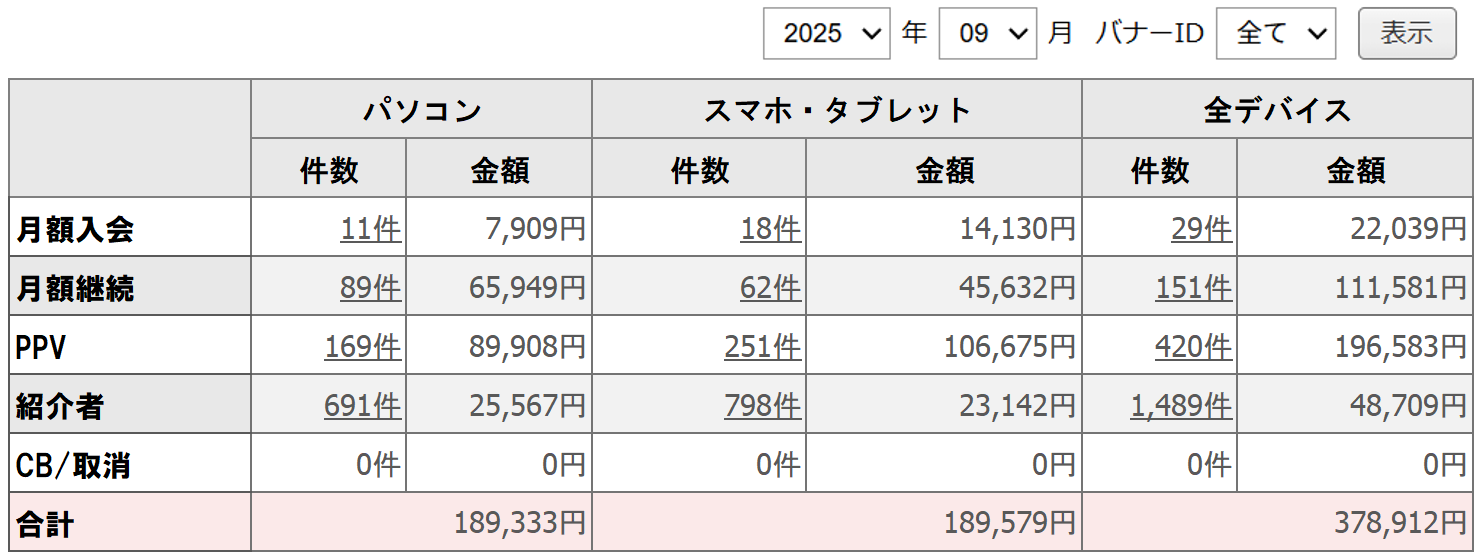Click the パソコン column header
1480x559 pixels.
point(421,110)
